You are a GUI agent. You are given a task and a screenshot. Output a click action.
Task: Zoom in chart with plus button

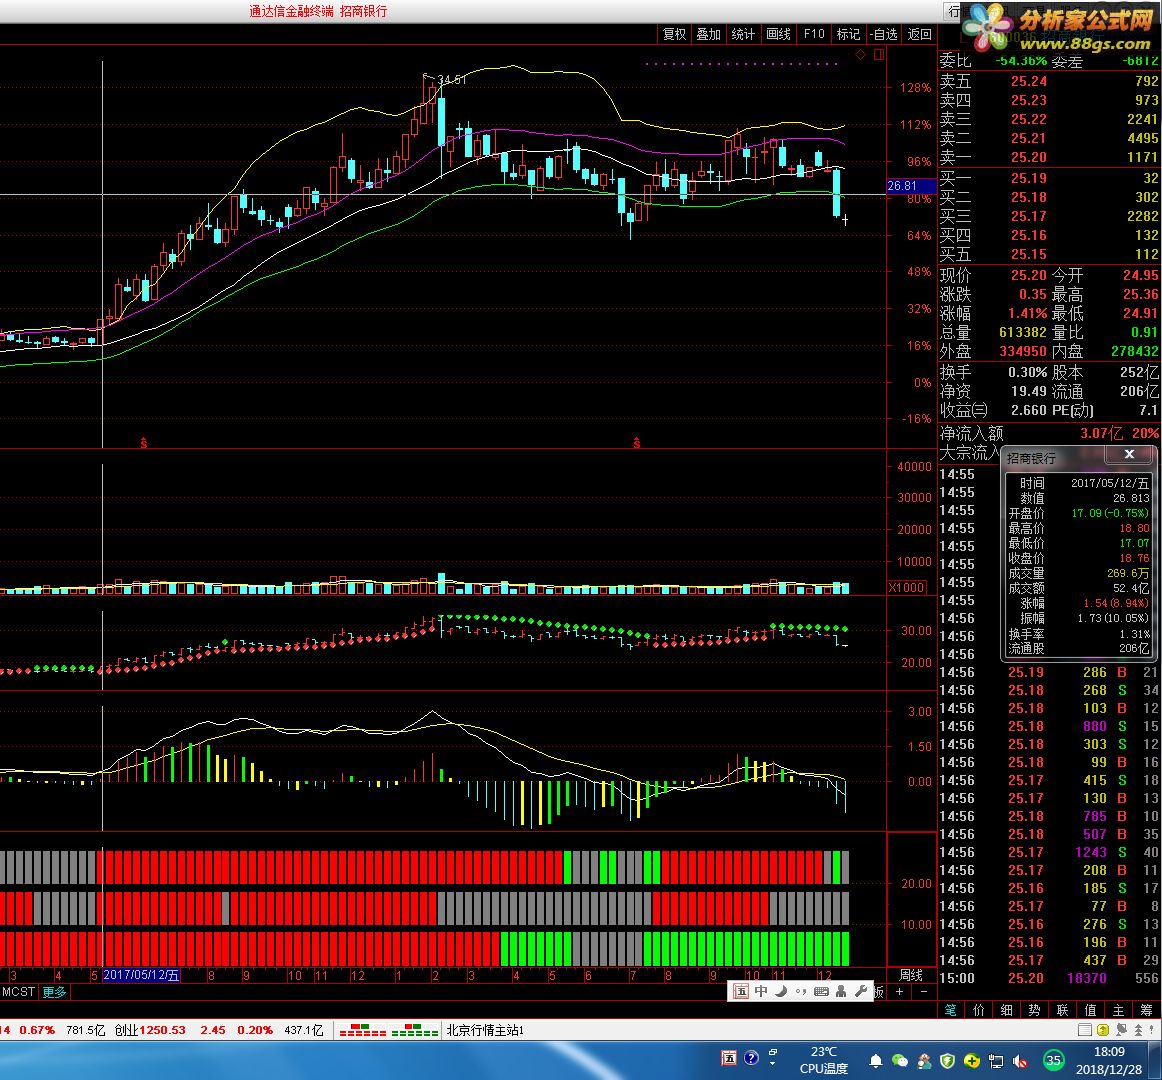click(899, 992)
